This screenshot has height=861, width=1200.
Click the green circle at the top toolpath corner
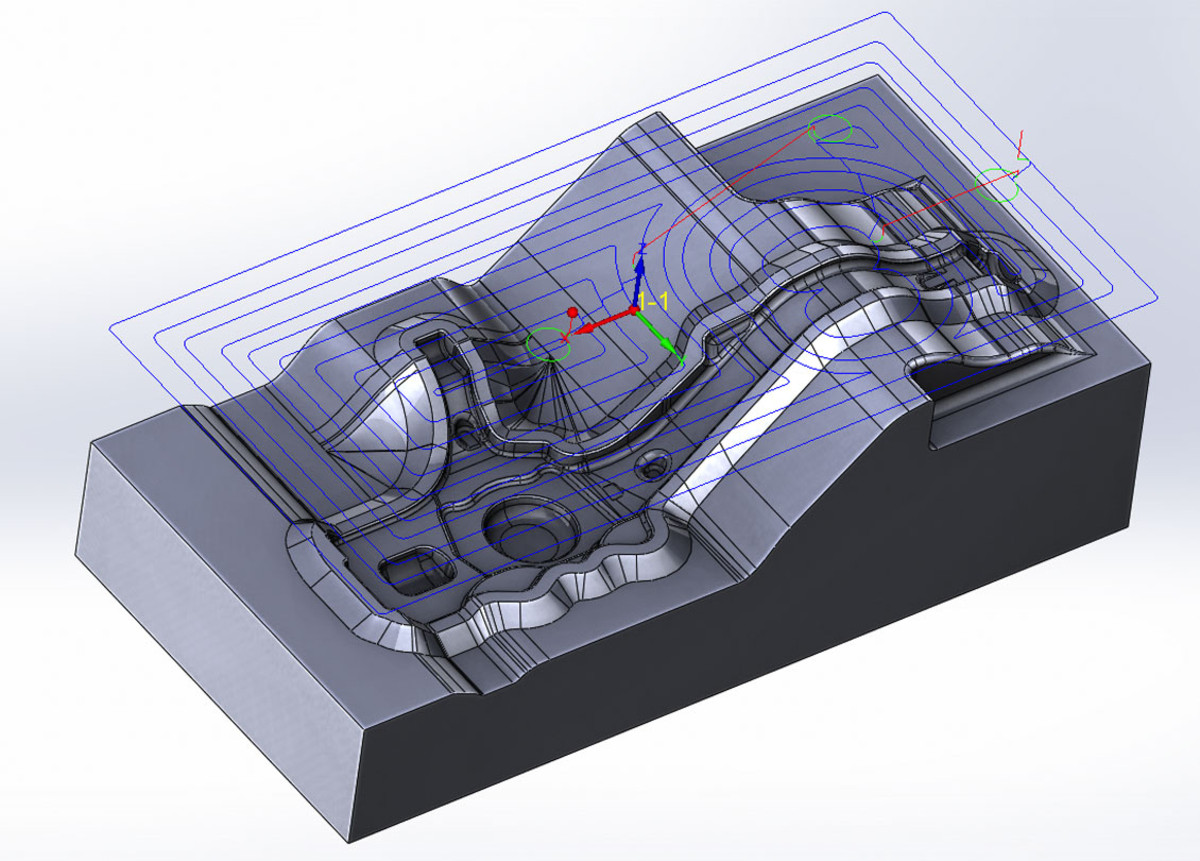click(831, 128)
